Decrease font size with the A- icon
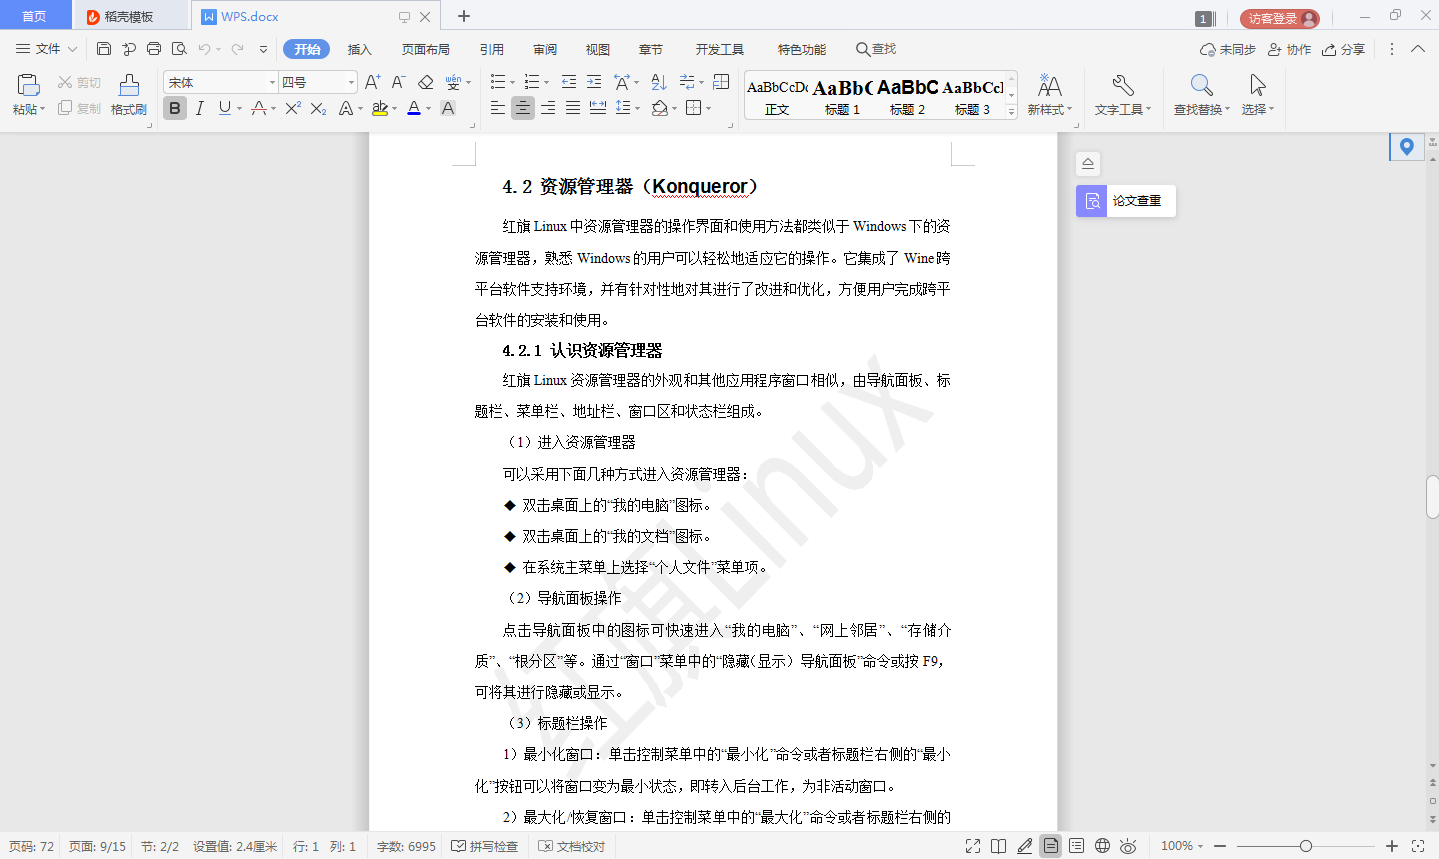The height and width of the screenshot is (859, 1439). 398,82
